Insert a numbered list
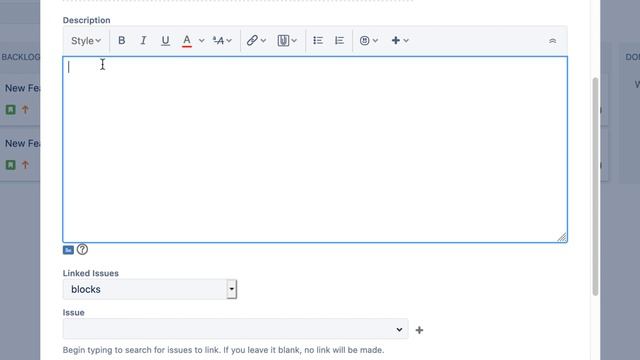 (339, 40)
